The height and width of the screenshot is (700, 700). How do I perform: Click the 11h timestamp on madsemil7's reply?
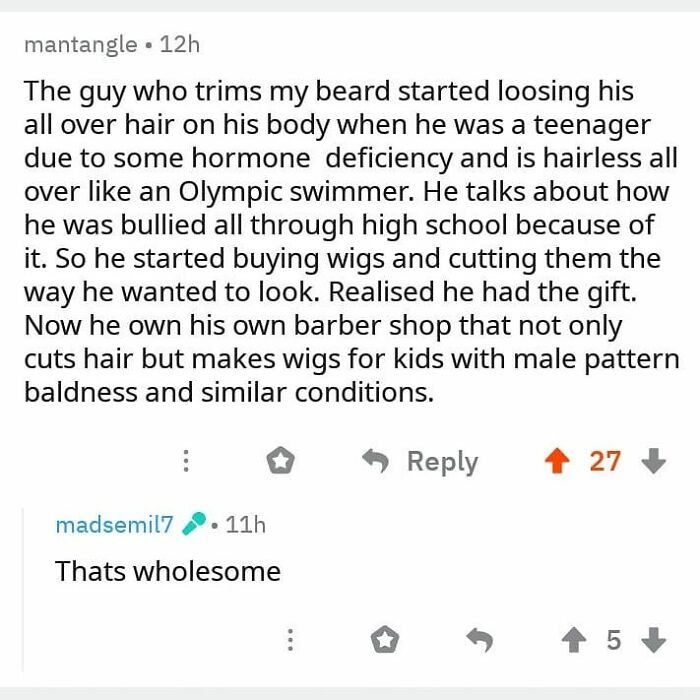tap(246, 524)
